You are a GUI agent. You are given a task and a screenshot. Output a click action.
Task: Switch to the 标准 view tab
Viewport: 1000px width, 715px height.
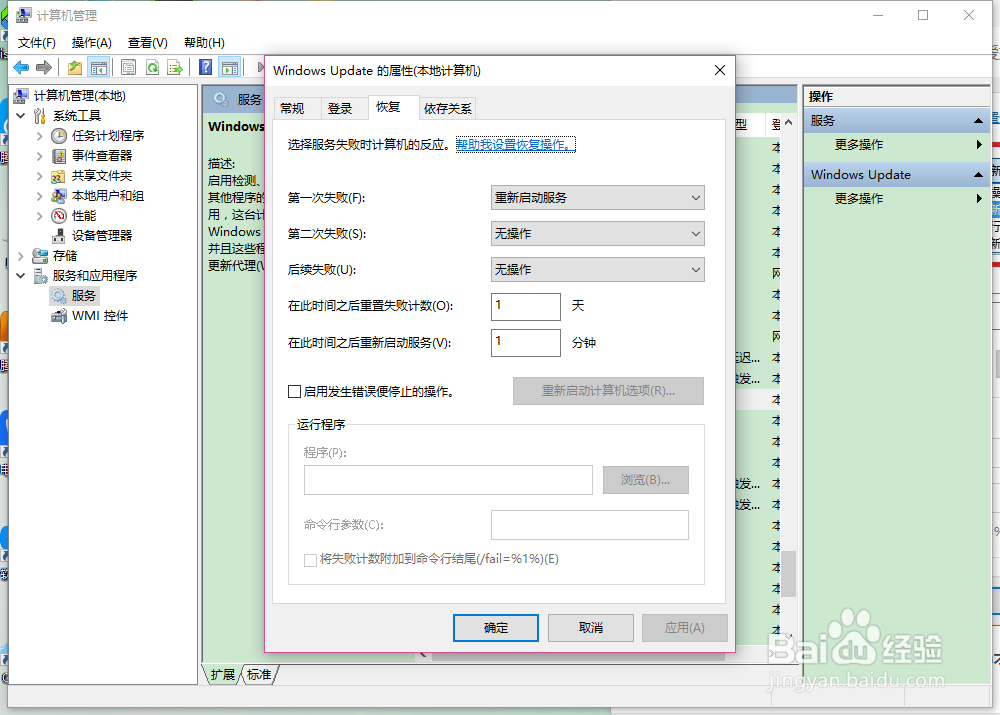click(259, 675)
